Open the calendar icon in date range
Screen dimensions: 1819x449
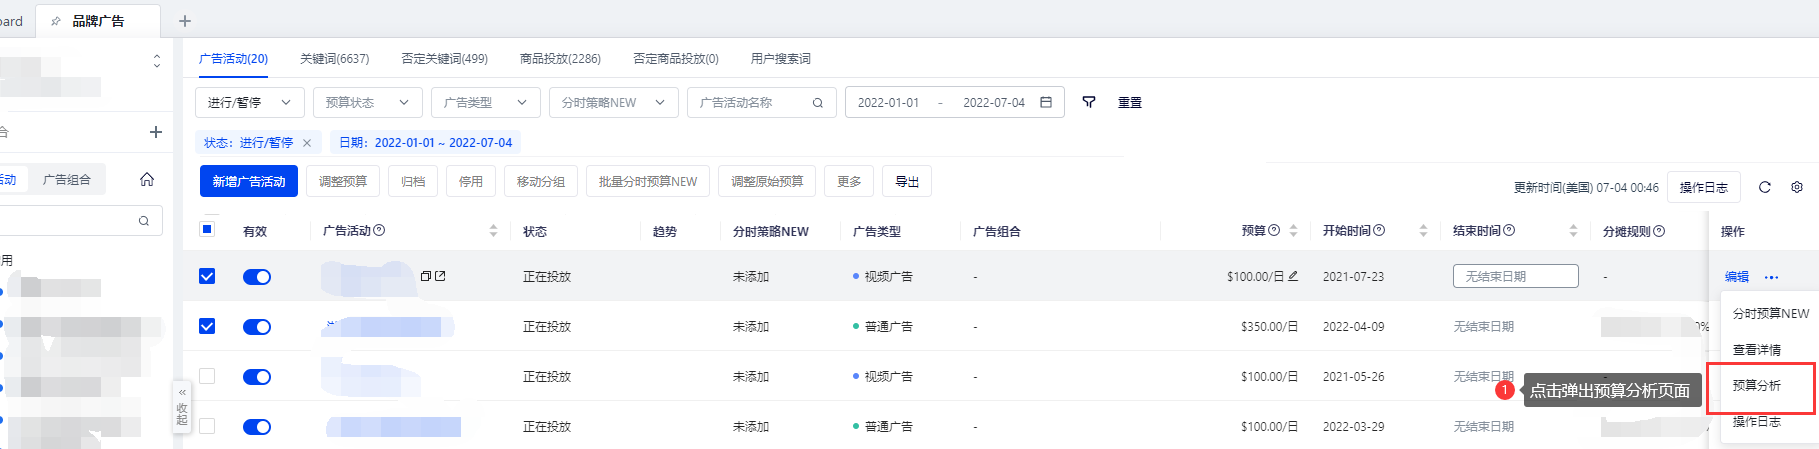point(1046,102)
